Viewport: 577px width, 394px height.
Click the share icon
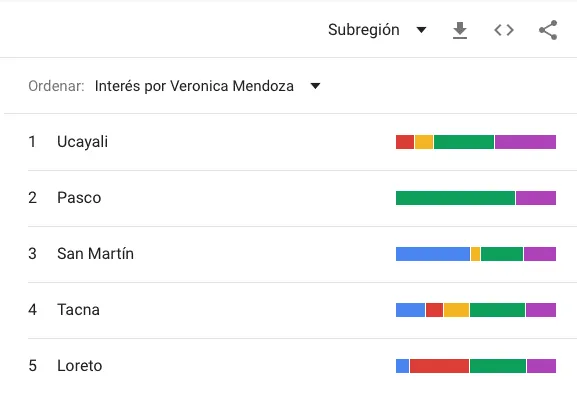[548, 30]
